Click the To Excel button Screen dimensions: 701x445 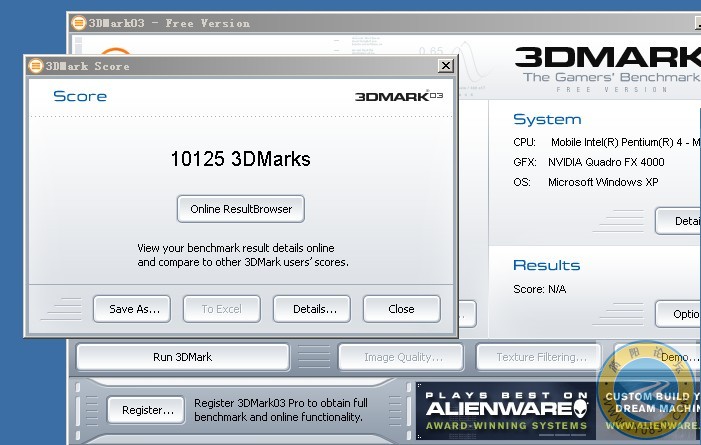coord(222,309)
